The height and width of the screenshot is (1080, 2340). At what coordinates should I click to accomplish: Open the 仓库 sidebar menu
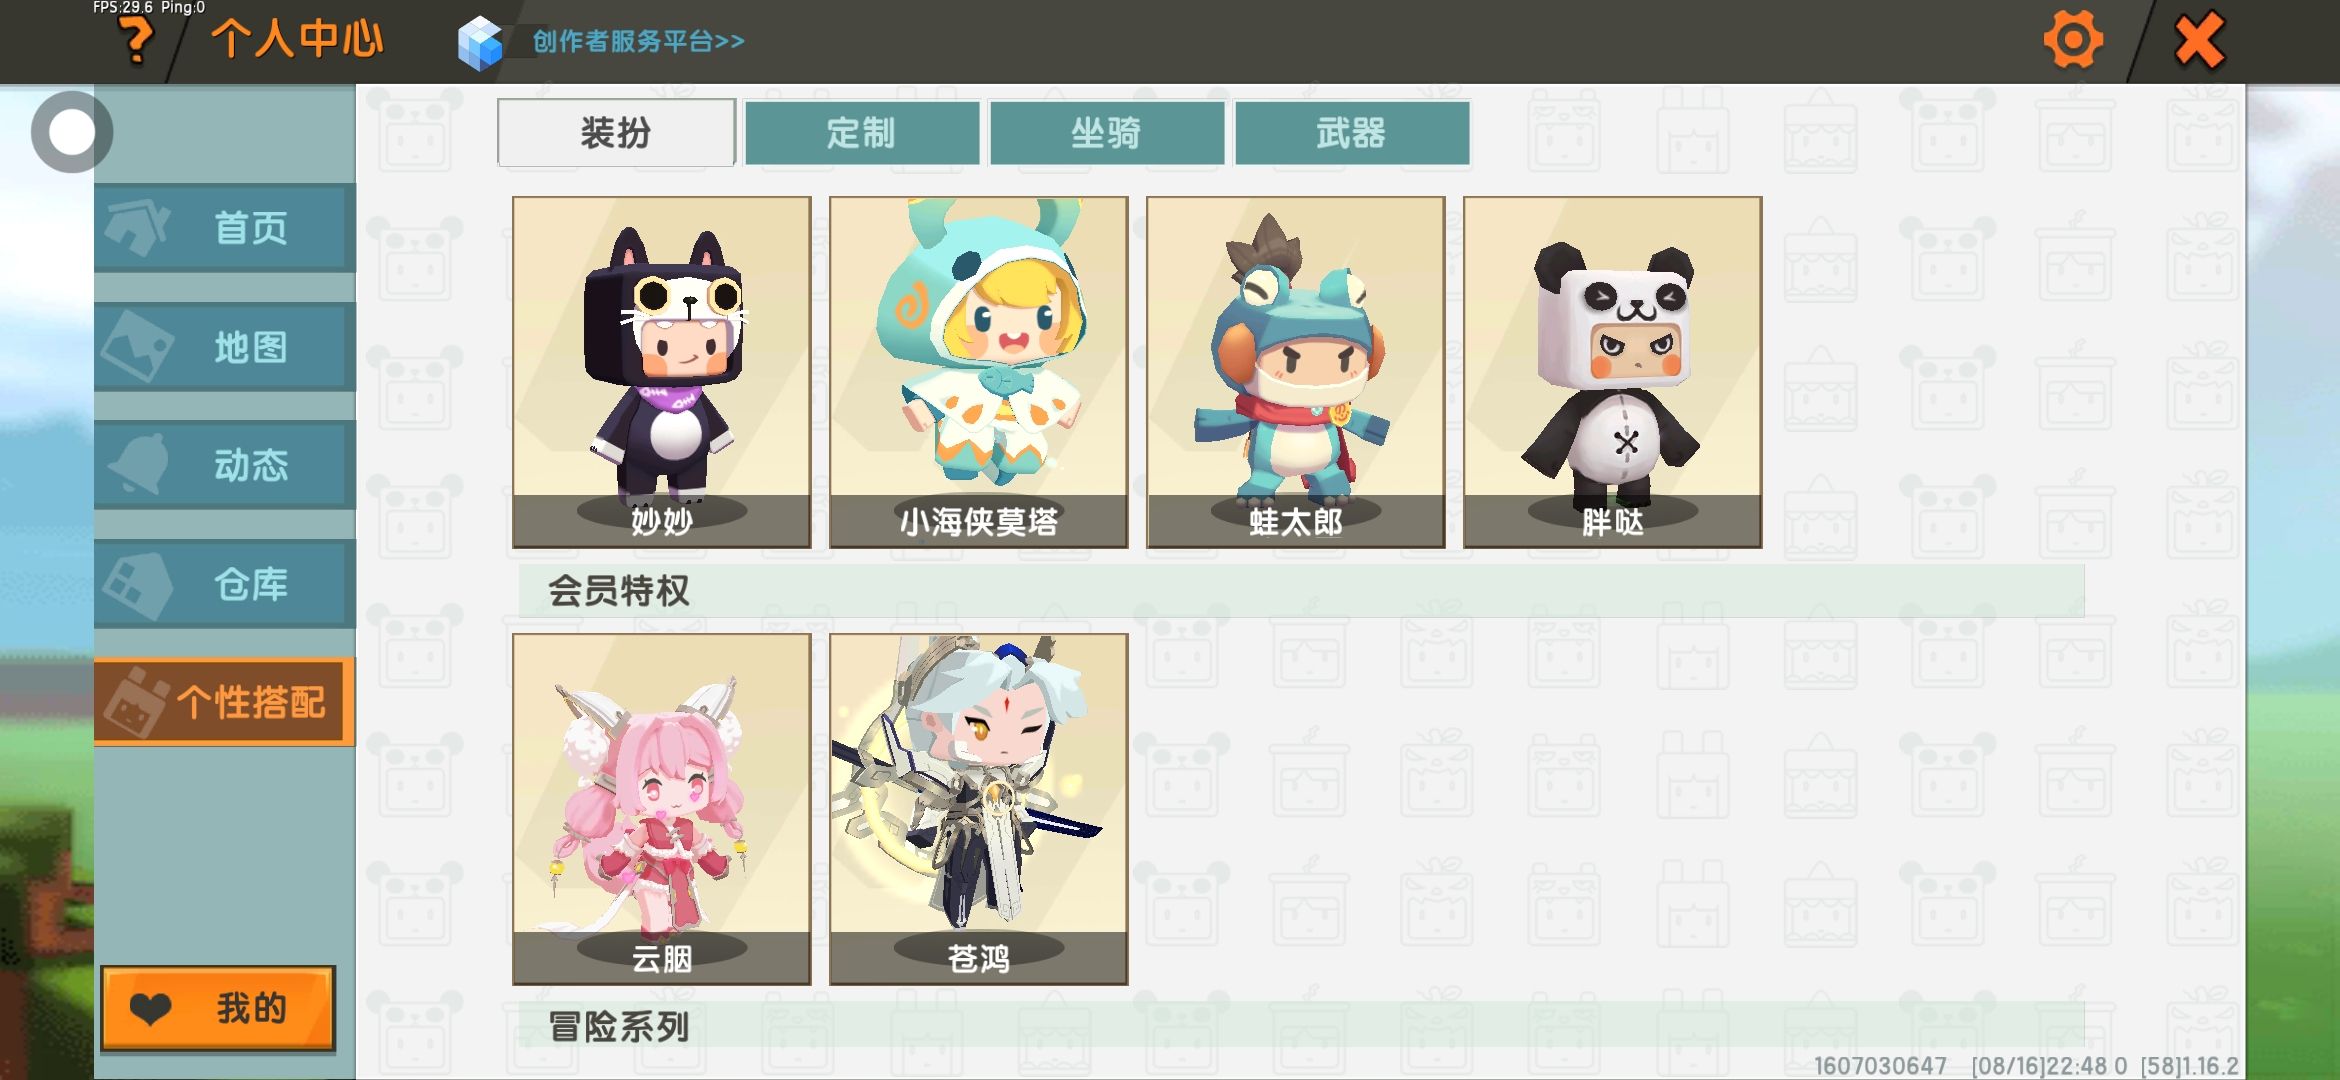pos(225,584)
